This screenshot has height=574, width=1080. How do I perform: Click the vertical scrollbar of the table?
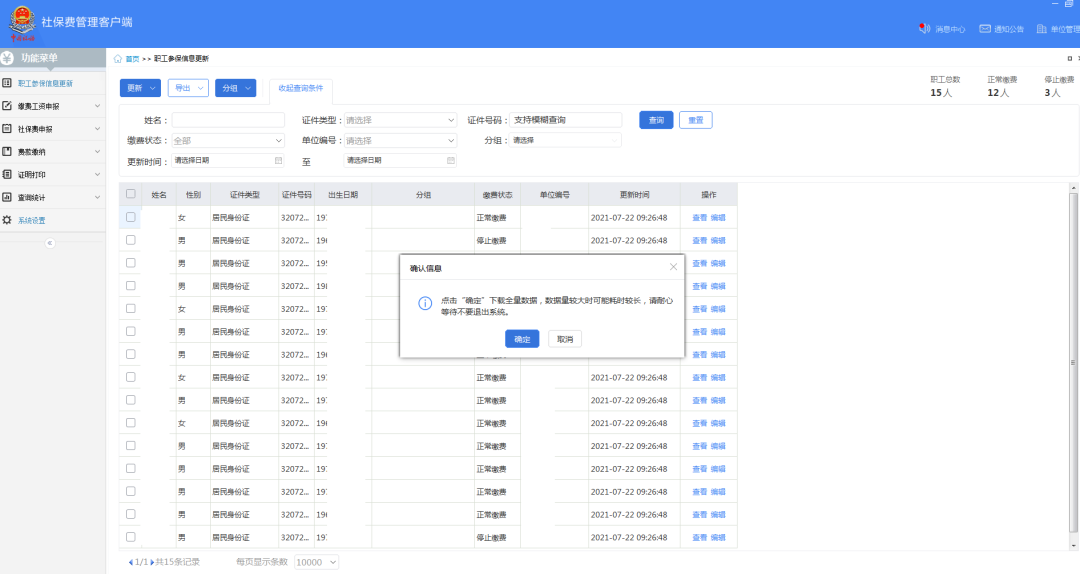tap(1073, 362)
